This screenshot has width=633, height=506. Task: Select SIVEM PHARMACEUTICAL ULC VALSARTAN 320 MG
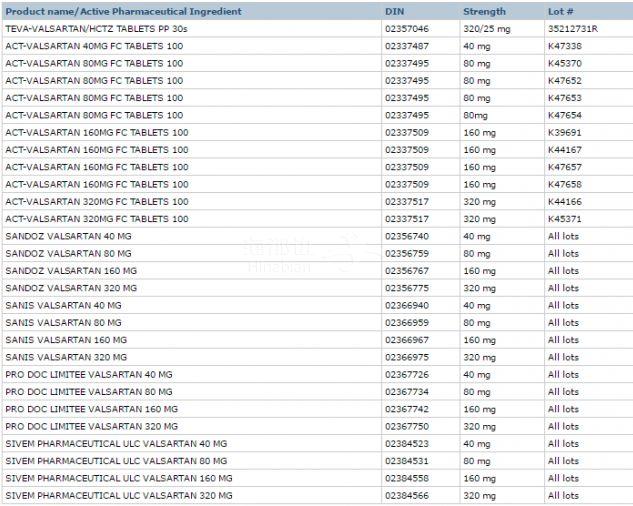[x=119, y=496]
